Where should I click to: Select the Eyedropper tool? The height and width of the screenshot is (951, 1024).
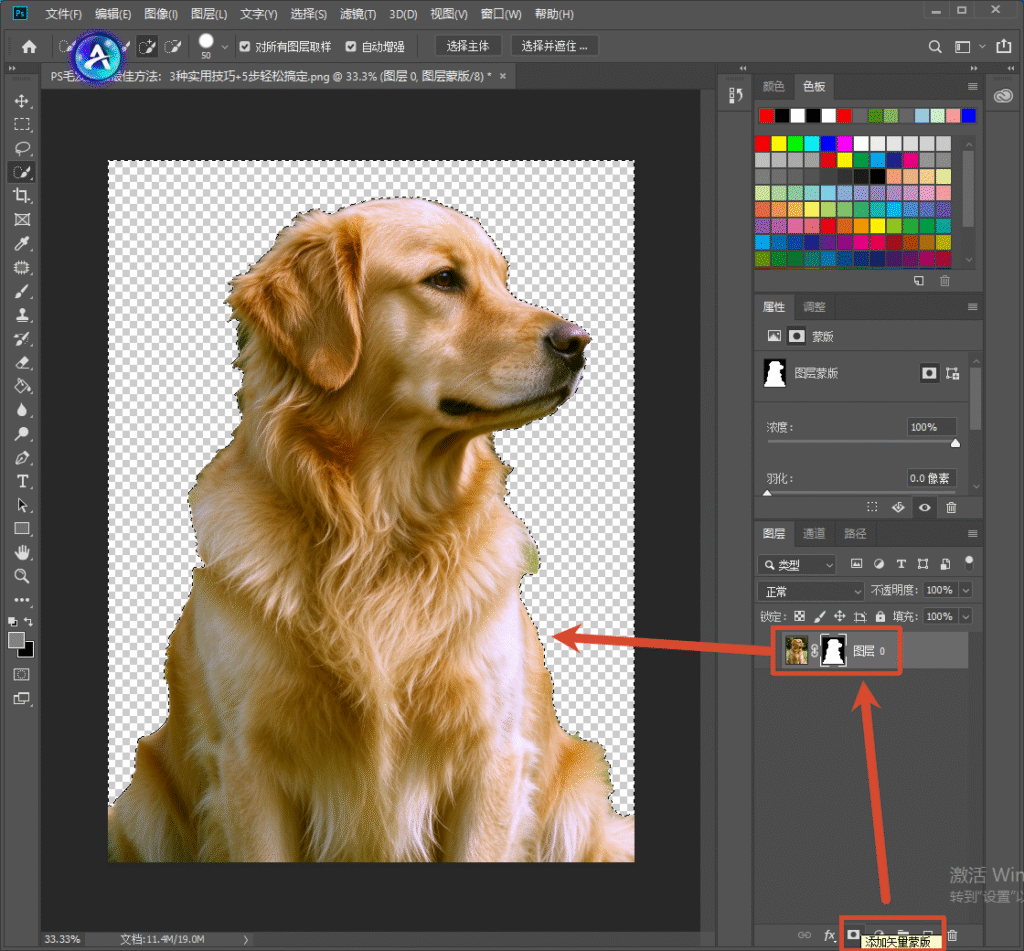(22, 244)
